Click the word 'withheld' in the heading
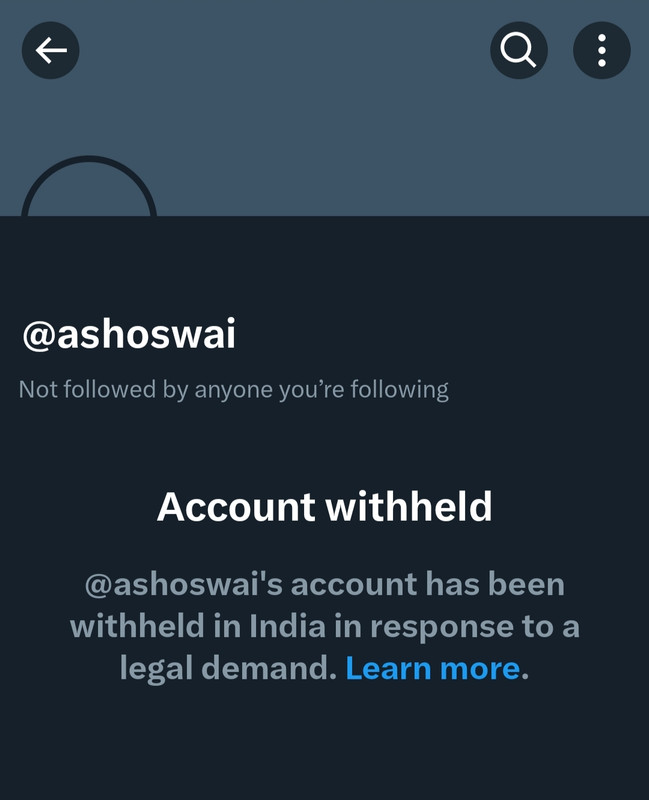This screenshot has width=649, height=800. (x=409, y=507)
